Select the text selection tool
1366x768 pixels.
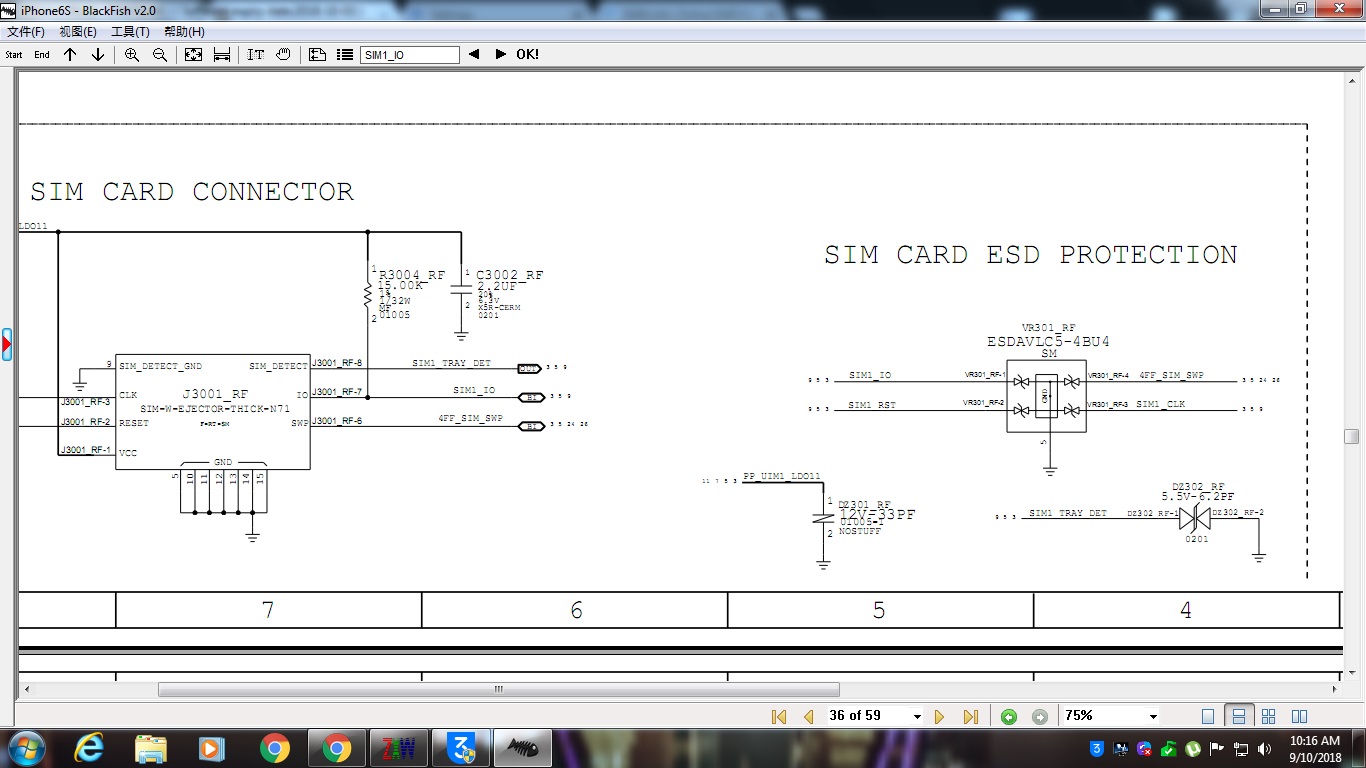pos(256,55)
